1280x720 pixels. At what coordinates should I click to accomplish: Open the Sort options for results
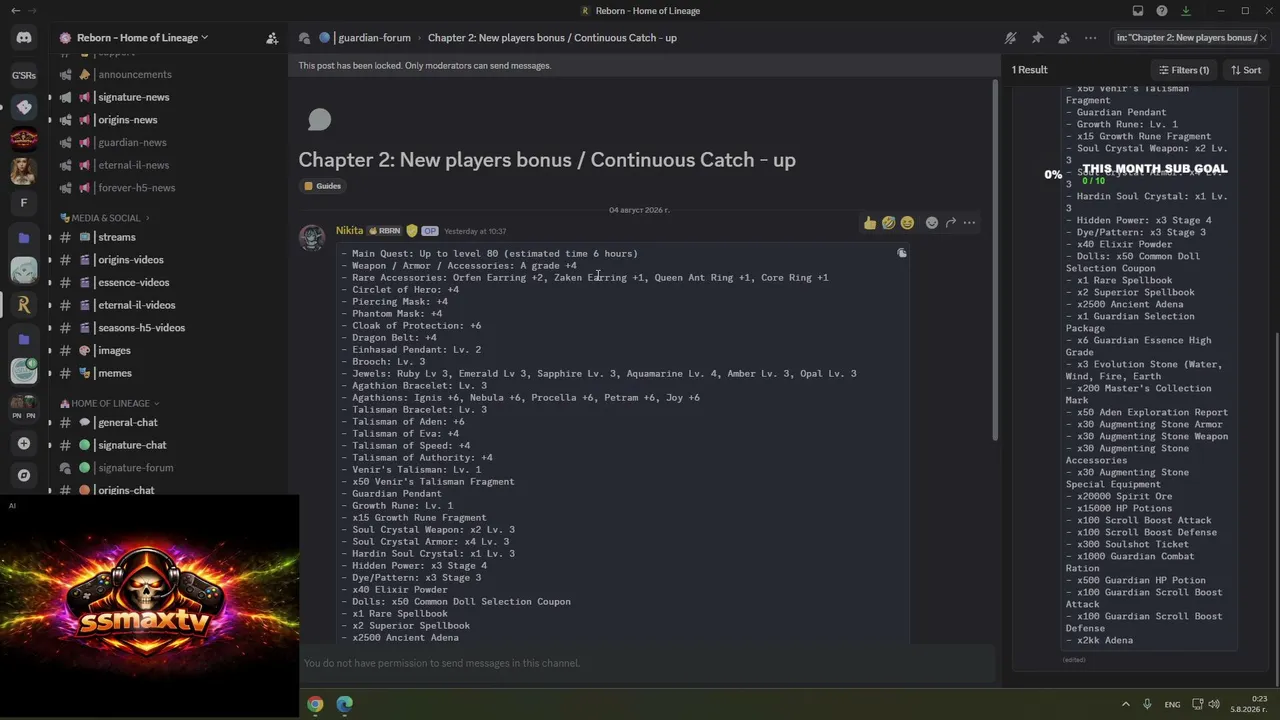click(x=1246, y=70)
